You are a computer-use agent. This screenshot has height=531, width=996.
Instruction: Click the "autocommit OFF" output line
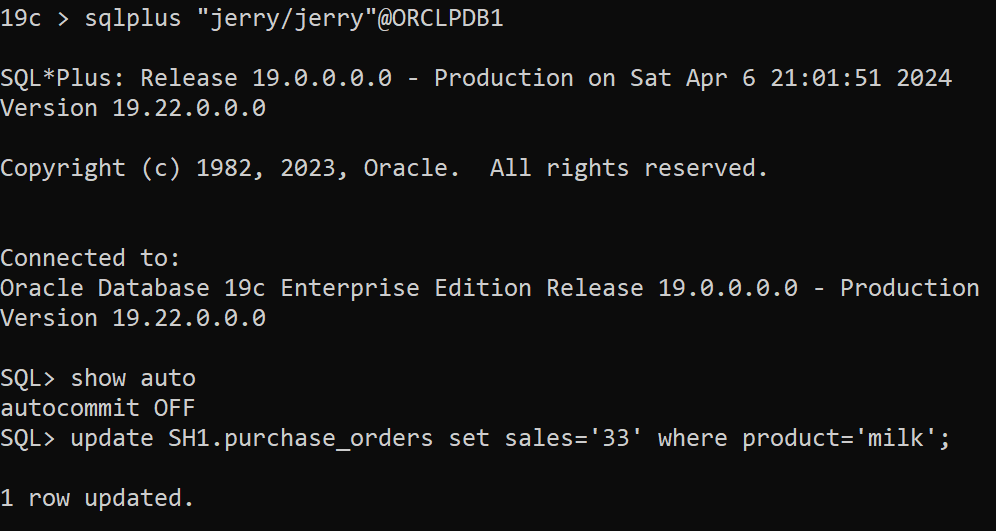(97, 408)
